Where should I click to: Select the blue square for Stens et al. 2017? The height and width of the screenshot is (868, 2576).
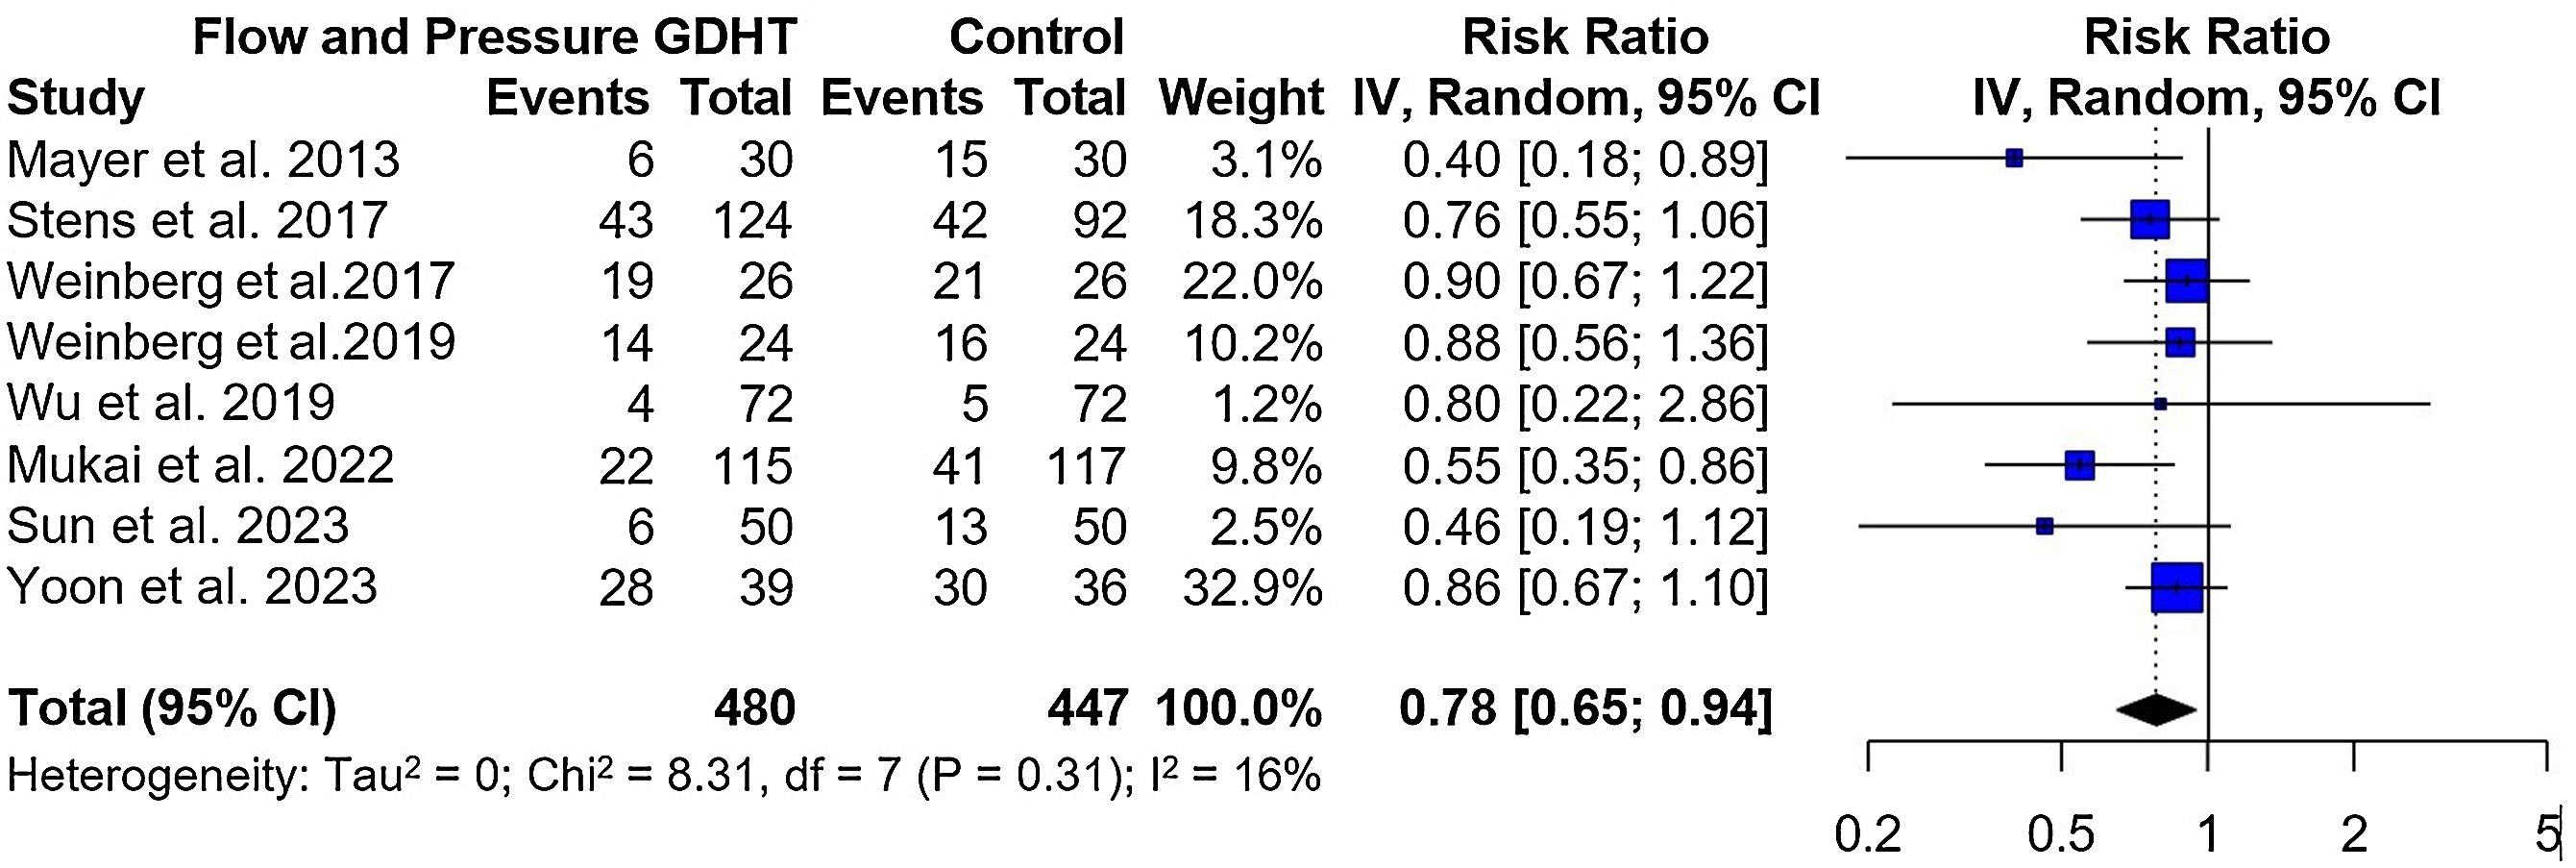[2149, 220]
